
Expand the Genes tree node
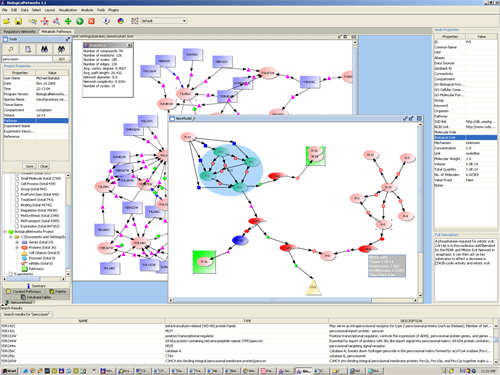coord(17,242)
